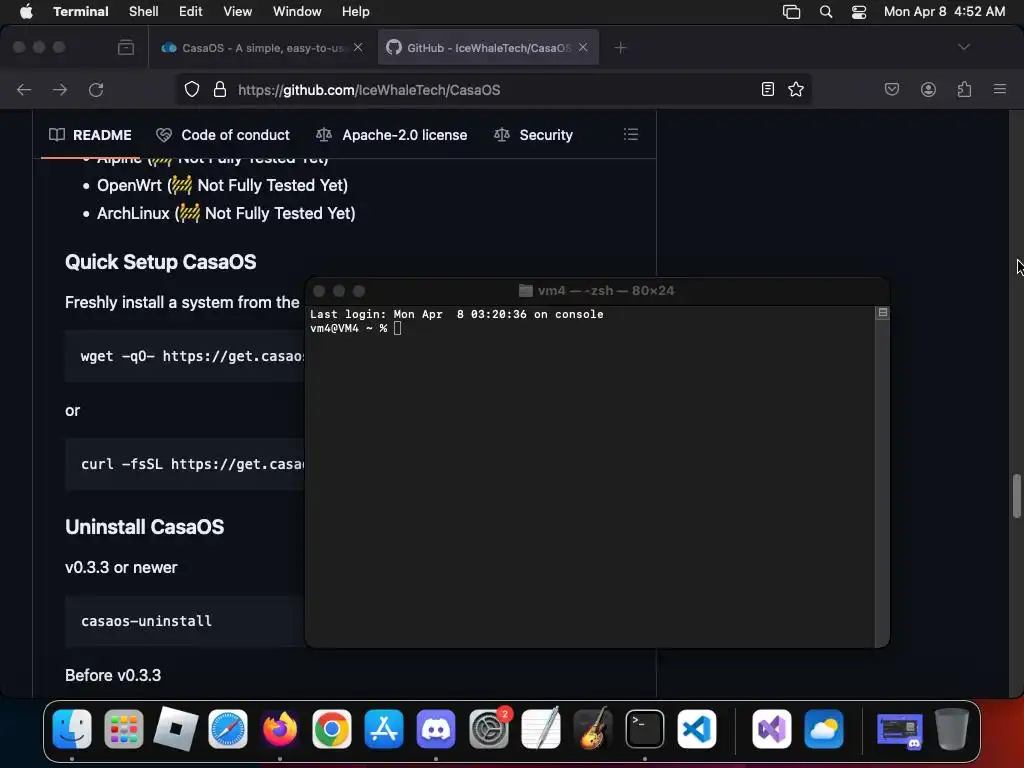
Task: Open tracking protection shield icon
Action: pyautogui.click(x=191, y=89)
